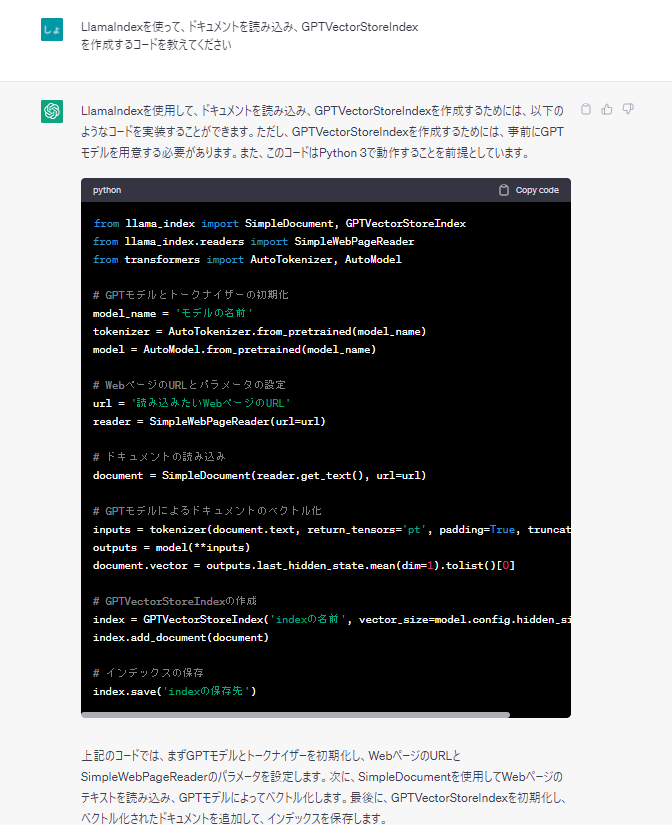Copy the response using the clipboard icon
This screenshot has width=672, height=825.
(x=587, y=109)
